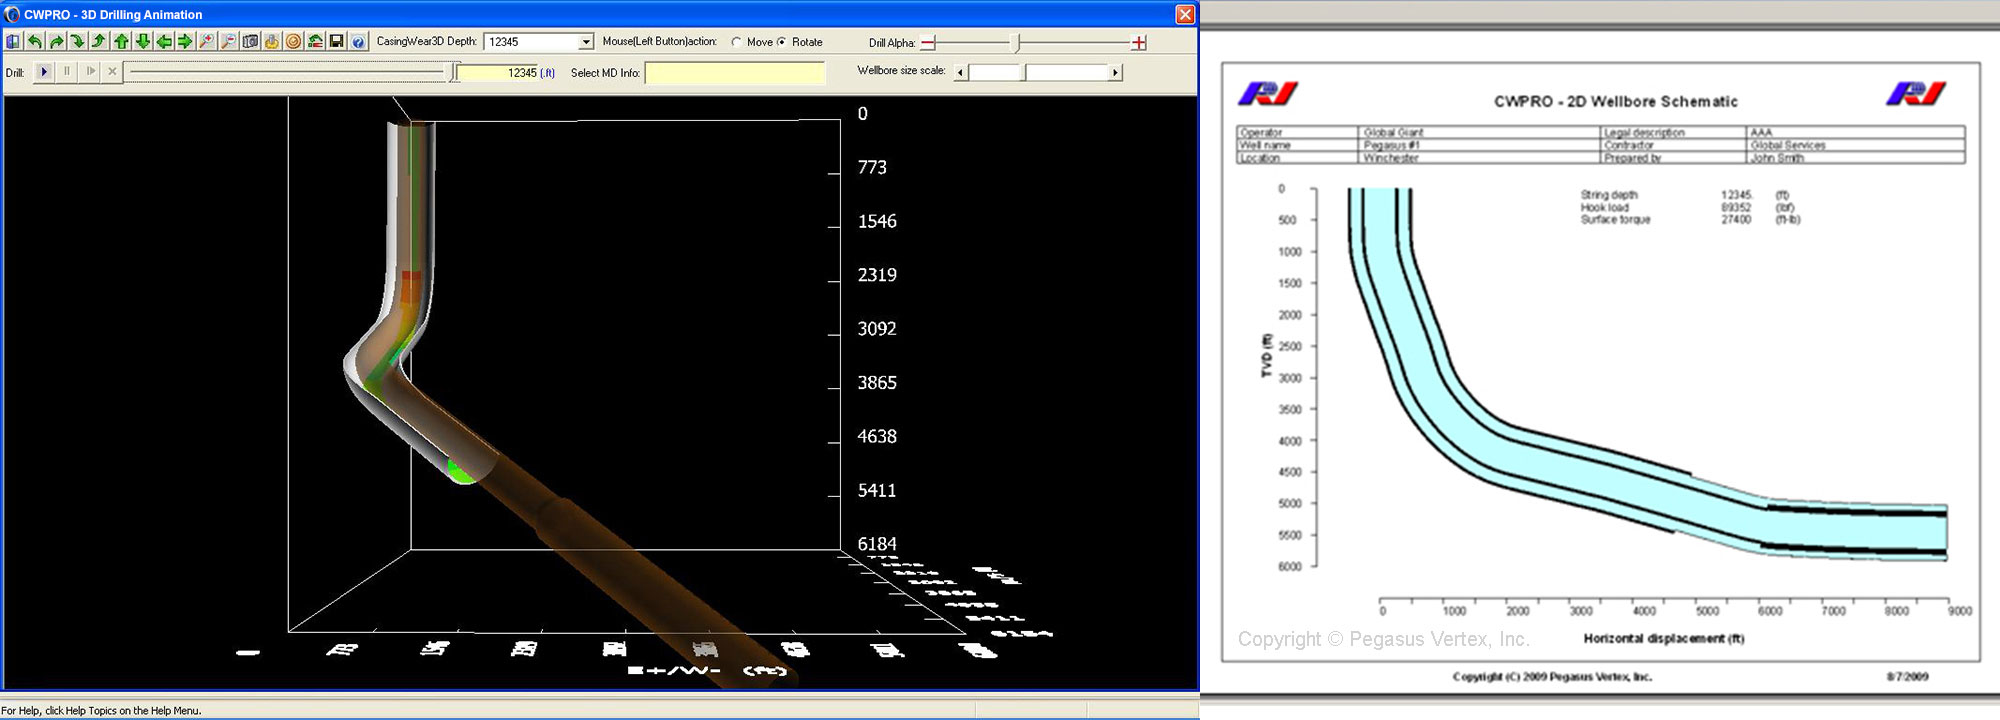The height and width of the screenshot is (720, 2000).
Task: Click the camera snapshot icon
Action: tap(250, 41)
